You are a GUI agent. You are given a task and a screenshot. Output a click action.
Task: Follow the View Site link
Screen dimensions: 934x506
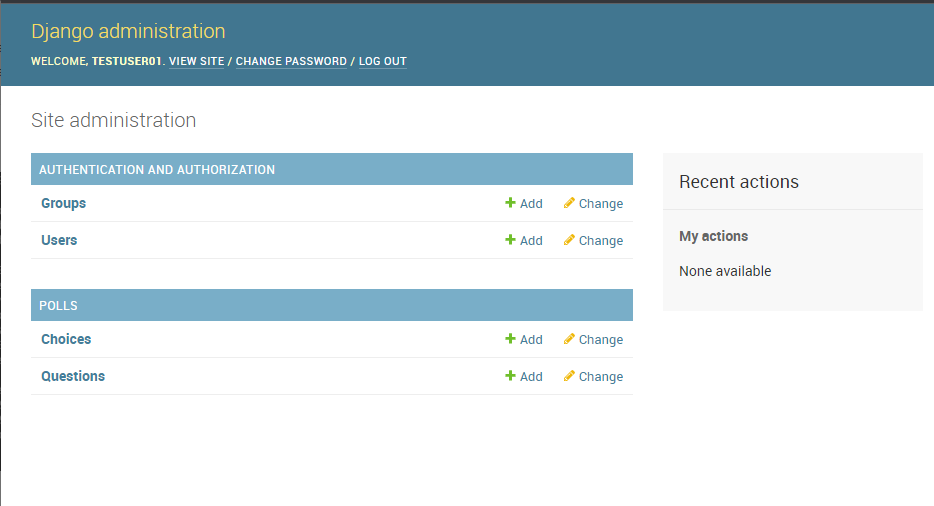pyautogui.click(x=197, y=61)
